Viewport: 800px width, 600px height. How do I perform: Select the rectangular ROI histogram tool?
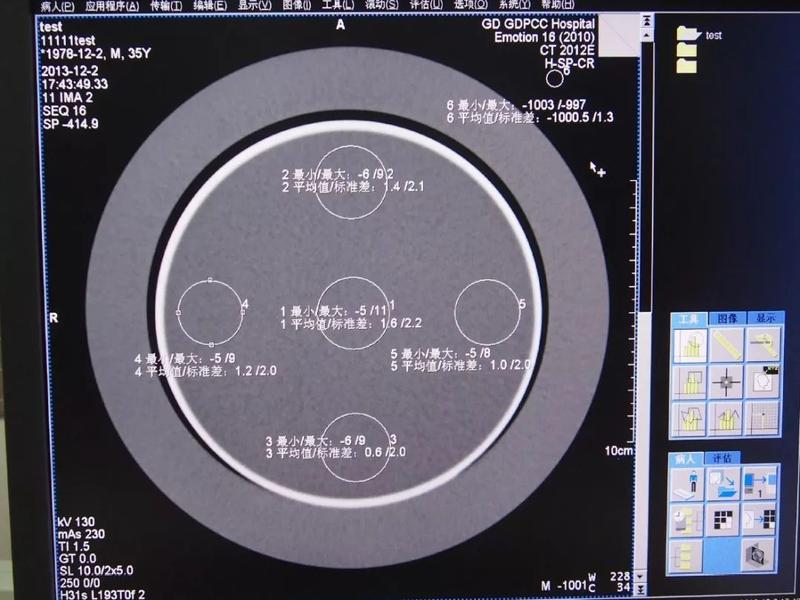tap(690, 382)
